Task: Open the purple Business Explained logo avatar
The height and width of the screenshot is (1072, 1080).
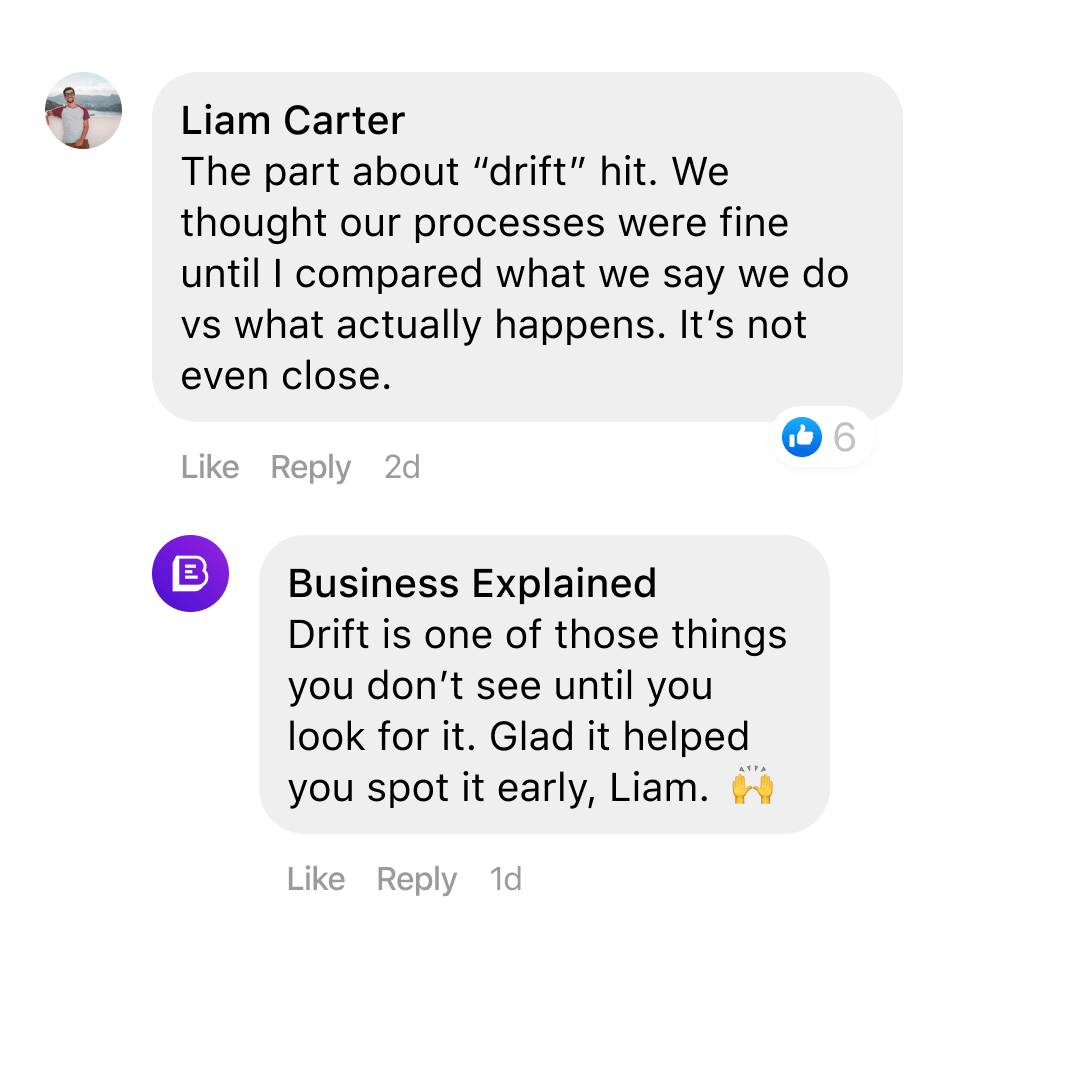Action: click(x=190, y=574)
